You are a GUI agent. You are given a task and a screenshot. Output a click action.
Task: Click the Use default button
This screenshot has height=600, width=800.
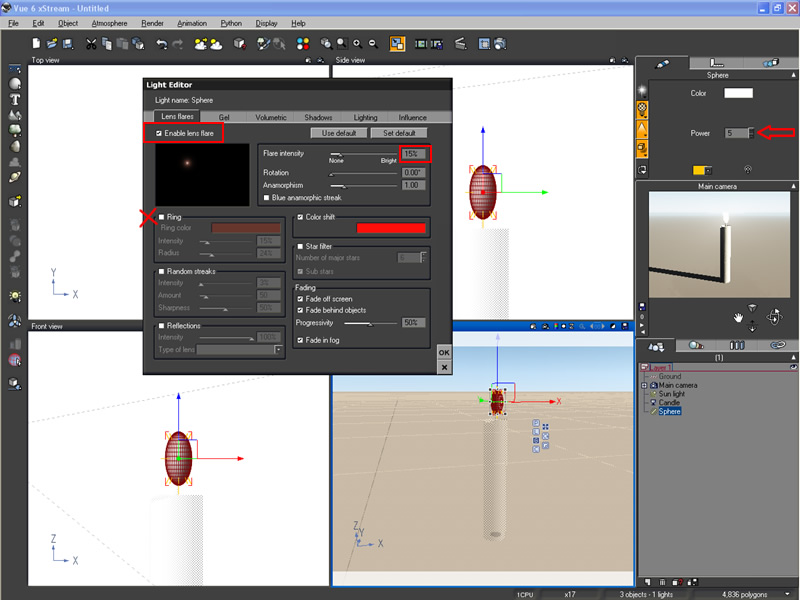click(x=339, y=133)
